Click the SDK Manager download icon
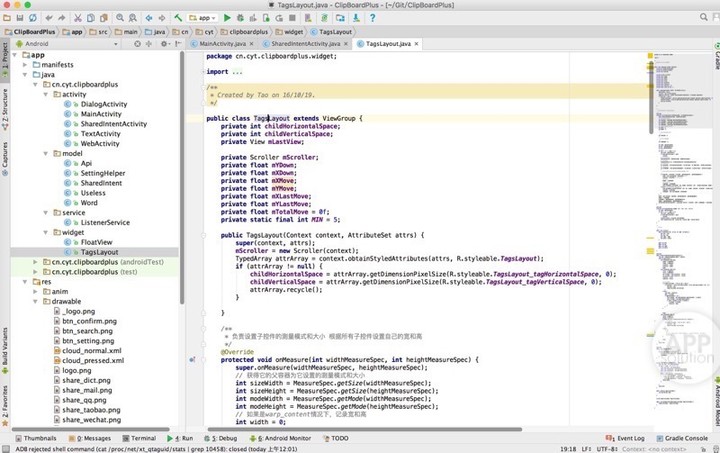 tap(356, 18)
